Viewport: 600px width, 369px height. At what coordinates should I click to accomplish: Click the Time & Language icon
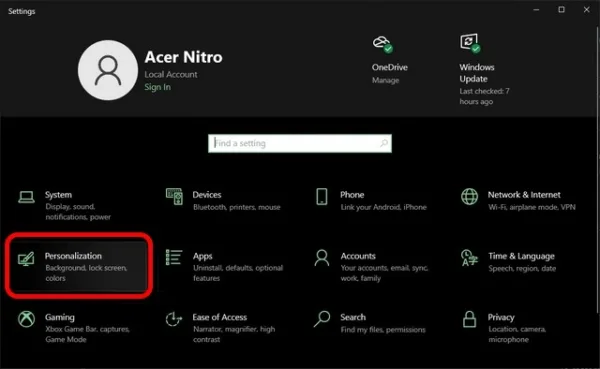point(470,258)
